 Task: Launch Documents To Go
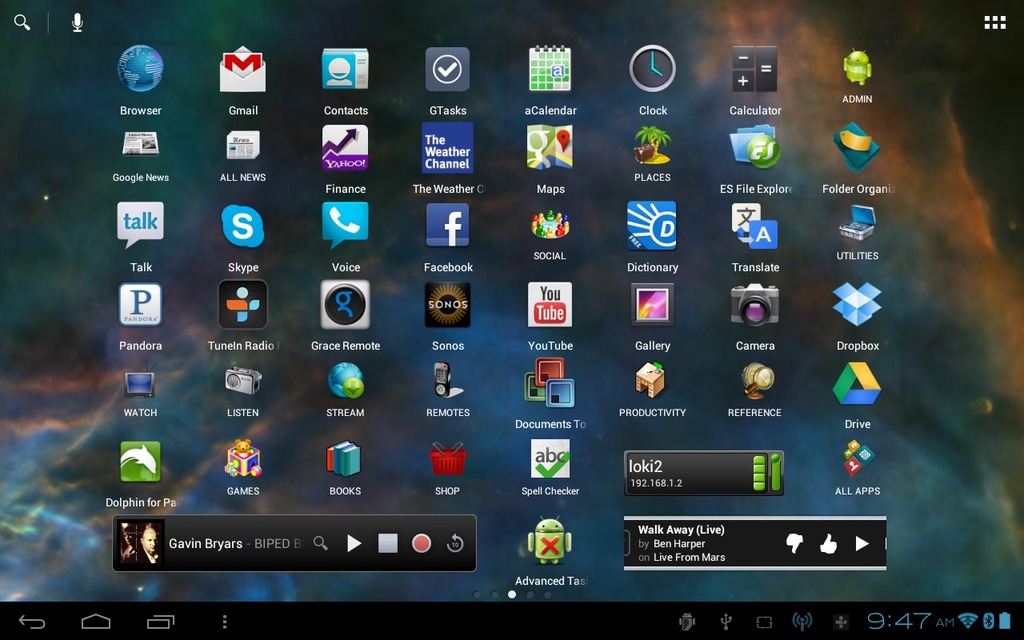[x=550, y=383]
